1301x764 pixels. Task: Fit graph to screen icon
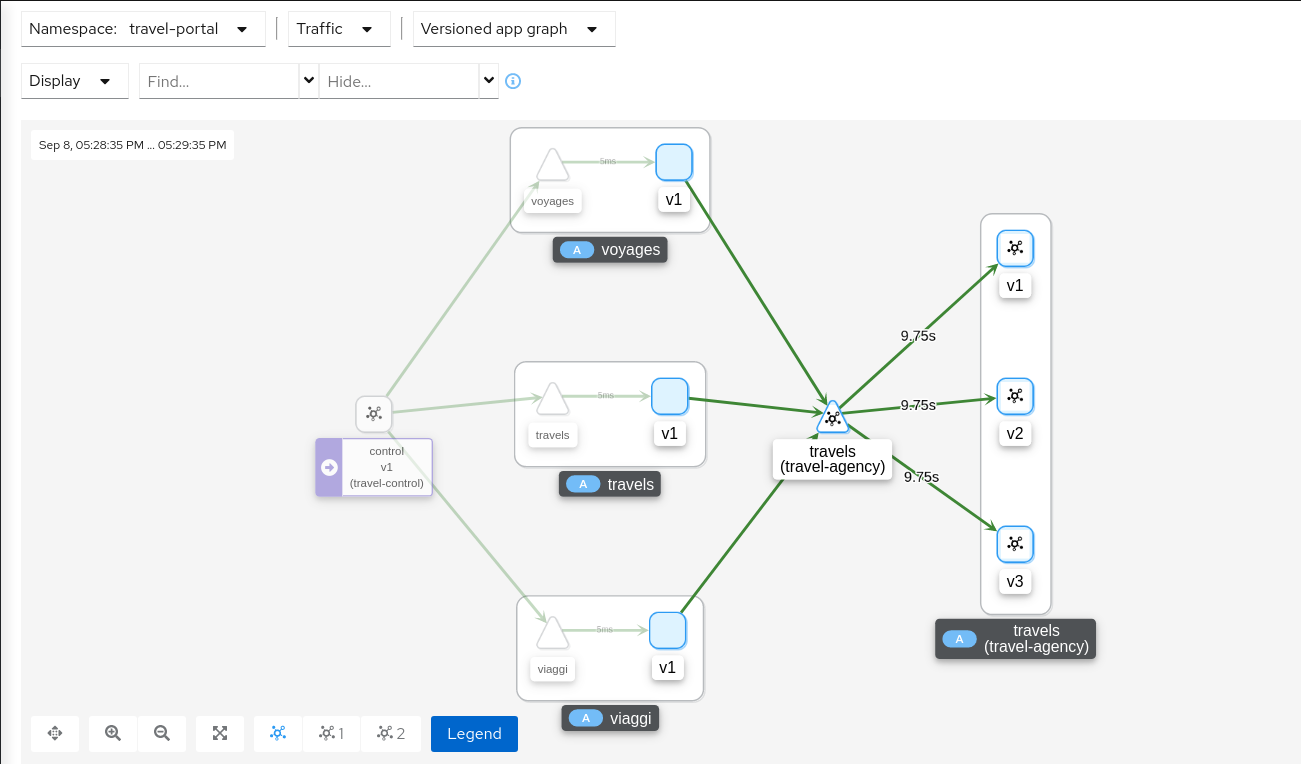(x=220, y=733)
